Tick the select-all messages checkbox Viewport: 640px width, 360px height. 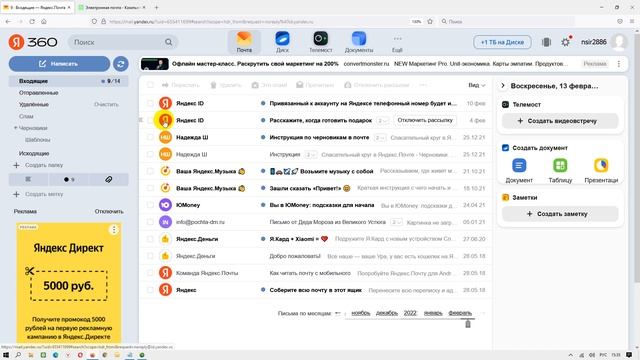point(150,85)
